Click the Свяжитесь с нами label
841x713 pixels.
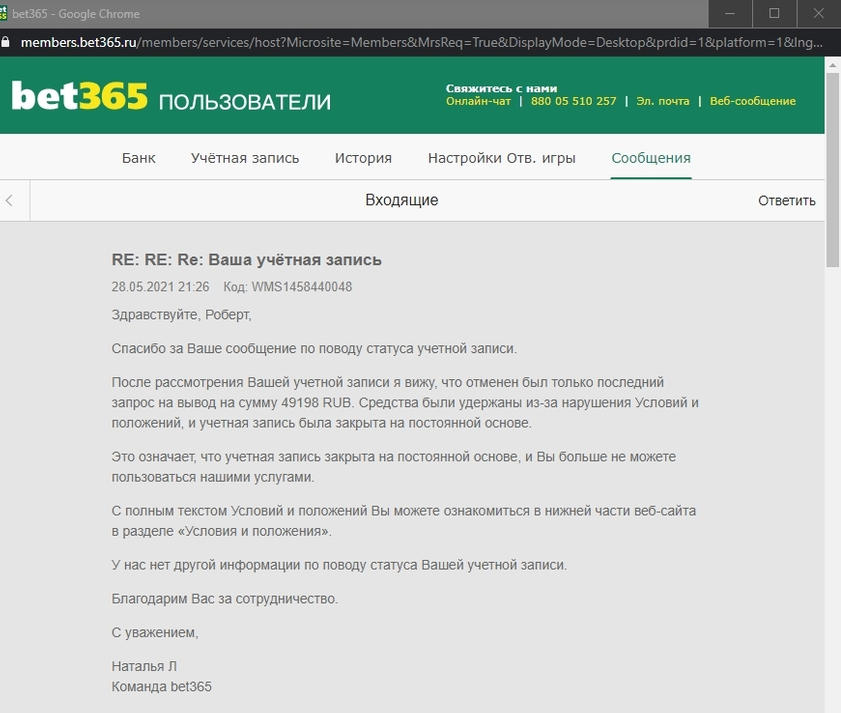click(x=501, y=88)
